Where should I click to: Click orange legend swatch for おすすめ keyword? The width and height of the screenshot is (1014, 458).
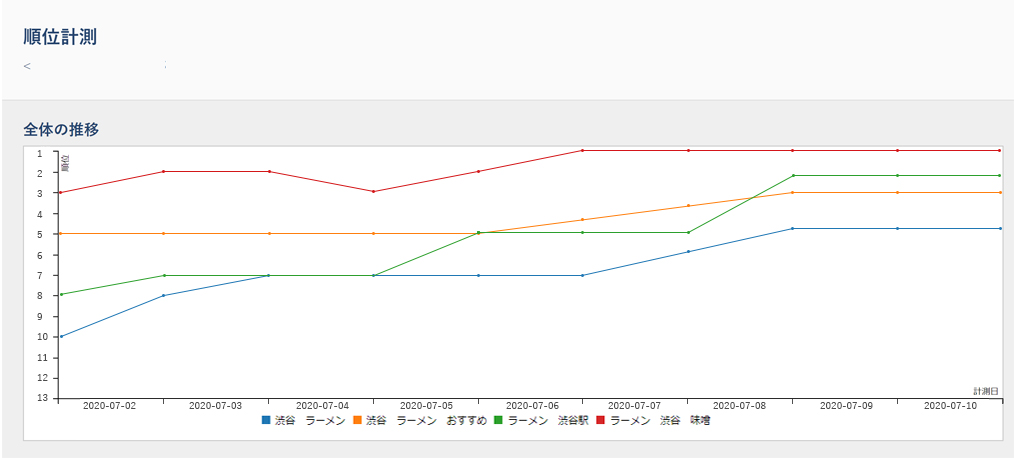[356, 421]
